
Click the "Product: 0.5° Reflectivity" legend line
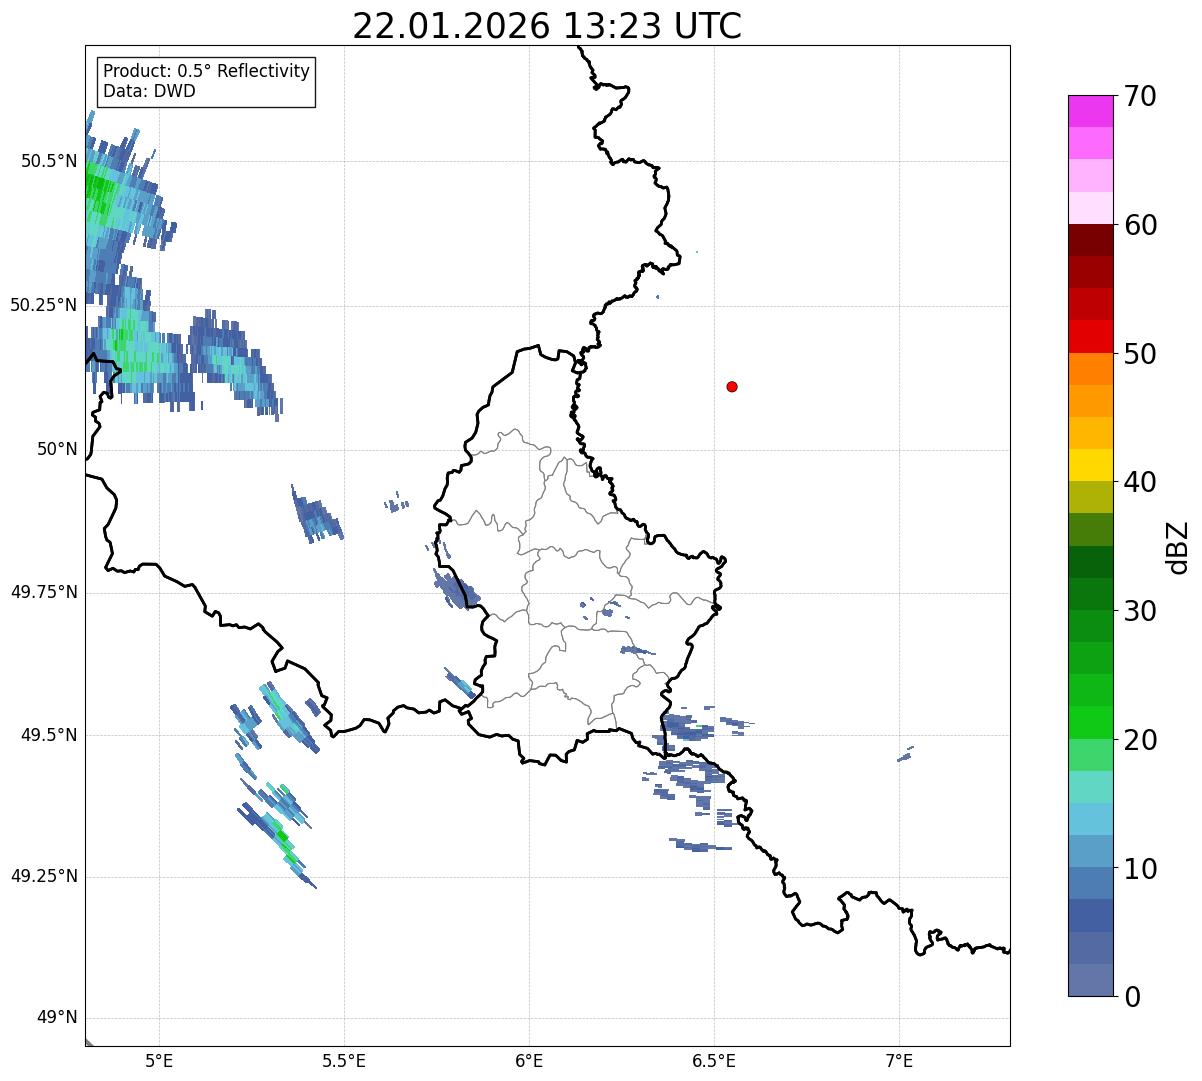click(206, 72)
